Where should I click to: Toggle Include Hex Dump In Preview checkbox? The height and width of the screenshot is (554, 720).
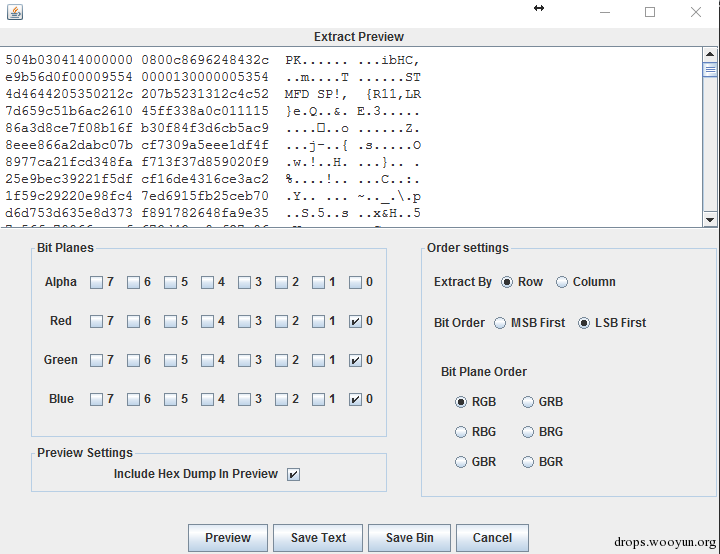pos(293,474)
